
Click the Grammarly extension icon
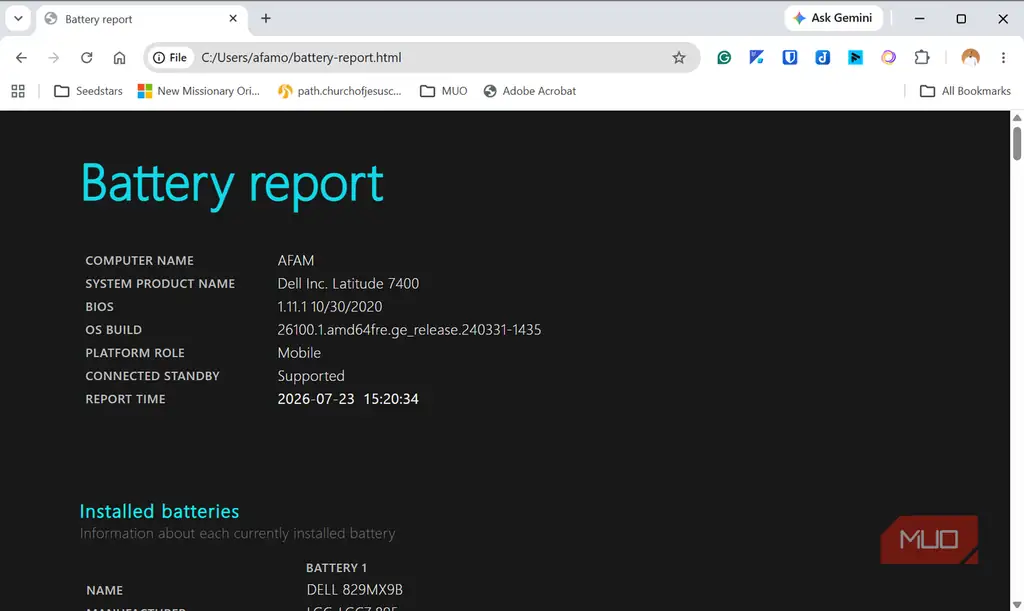724,57
